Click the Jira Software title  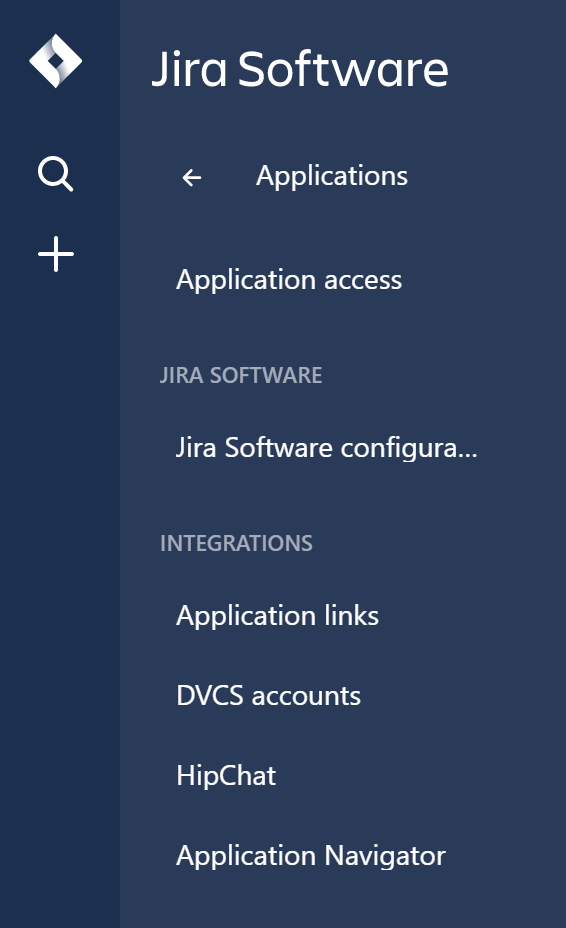[x=300, y=69]
